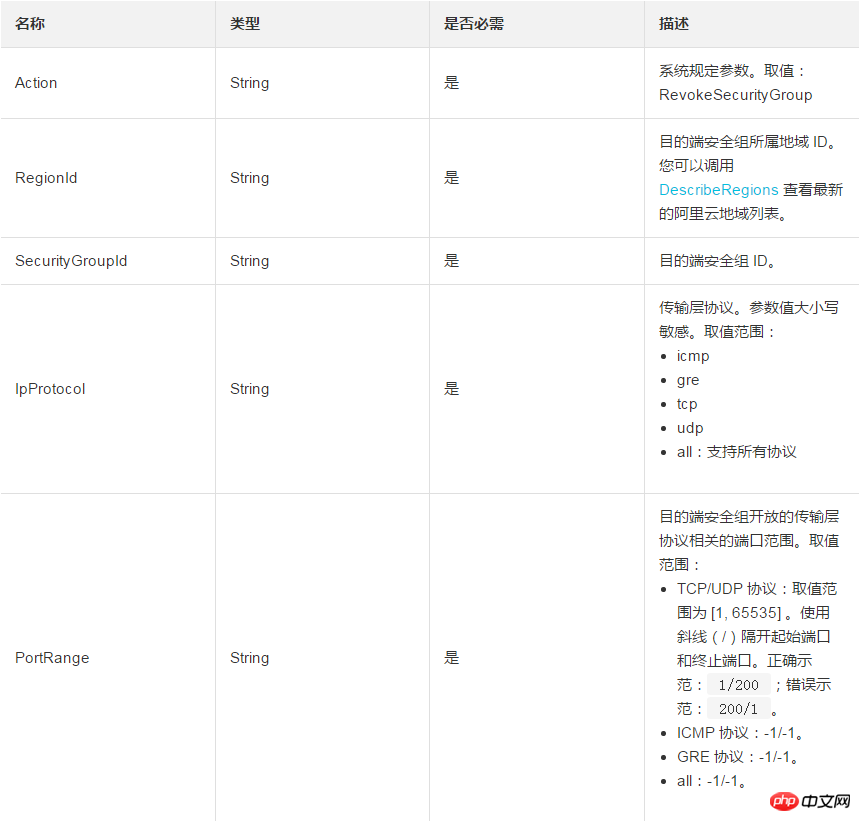This screenshot has width=861, height=821.
Task: Click the ICMP 协议：-1/-1 bullet
Action: pyautogui.click(x=740, y=733)
